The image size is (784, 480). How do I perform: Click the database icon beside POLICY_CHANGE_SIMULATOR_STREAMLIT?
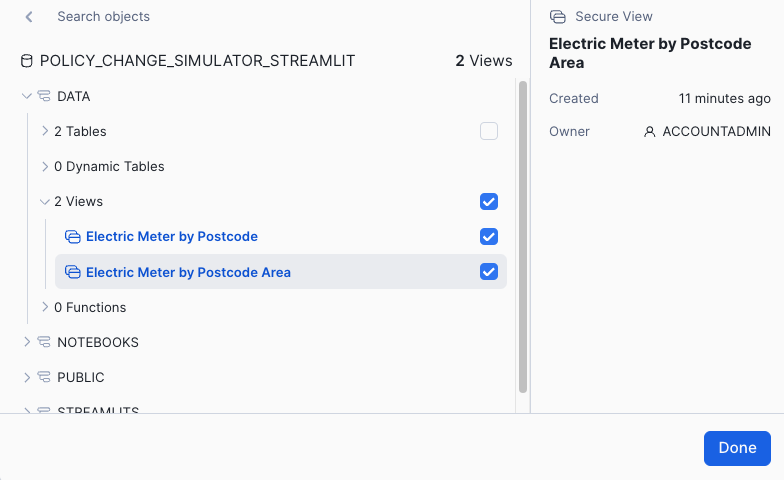click(x=26, y=61)
